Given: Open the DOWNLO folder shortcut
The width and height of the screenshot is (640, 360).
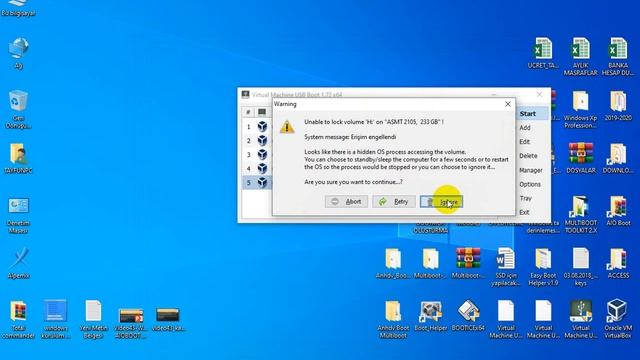Looking at the screenshot, I should click(618, 158).
